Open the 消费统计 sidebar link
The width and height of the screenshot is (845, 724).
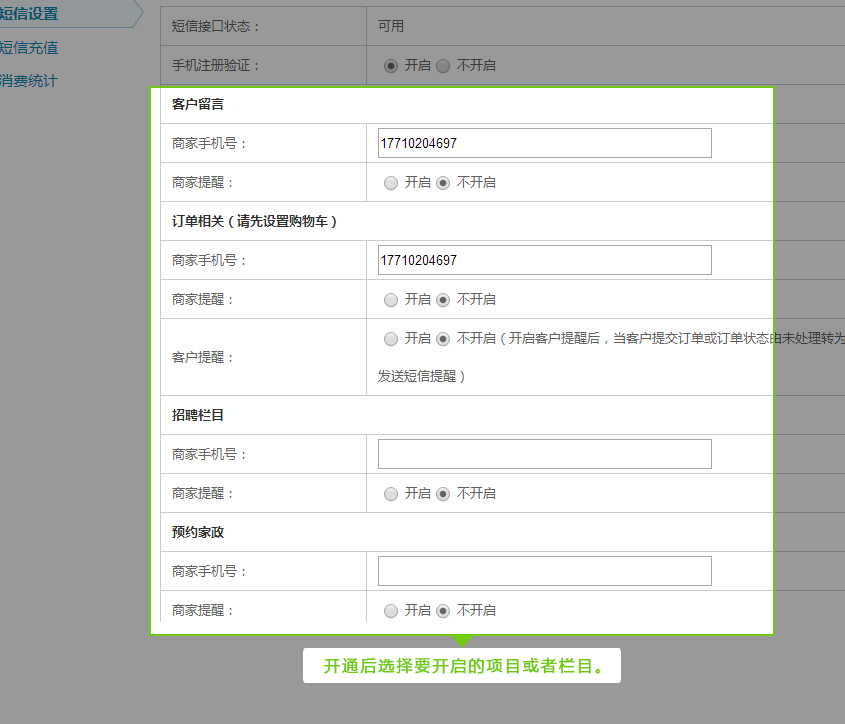29,81
